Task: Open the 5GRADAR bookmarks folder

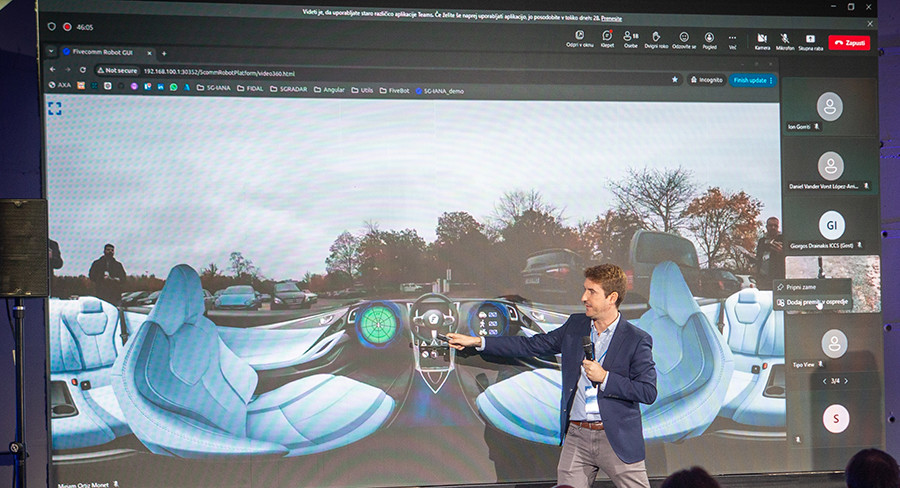Action: click(x=289, y=89)
